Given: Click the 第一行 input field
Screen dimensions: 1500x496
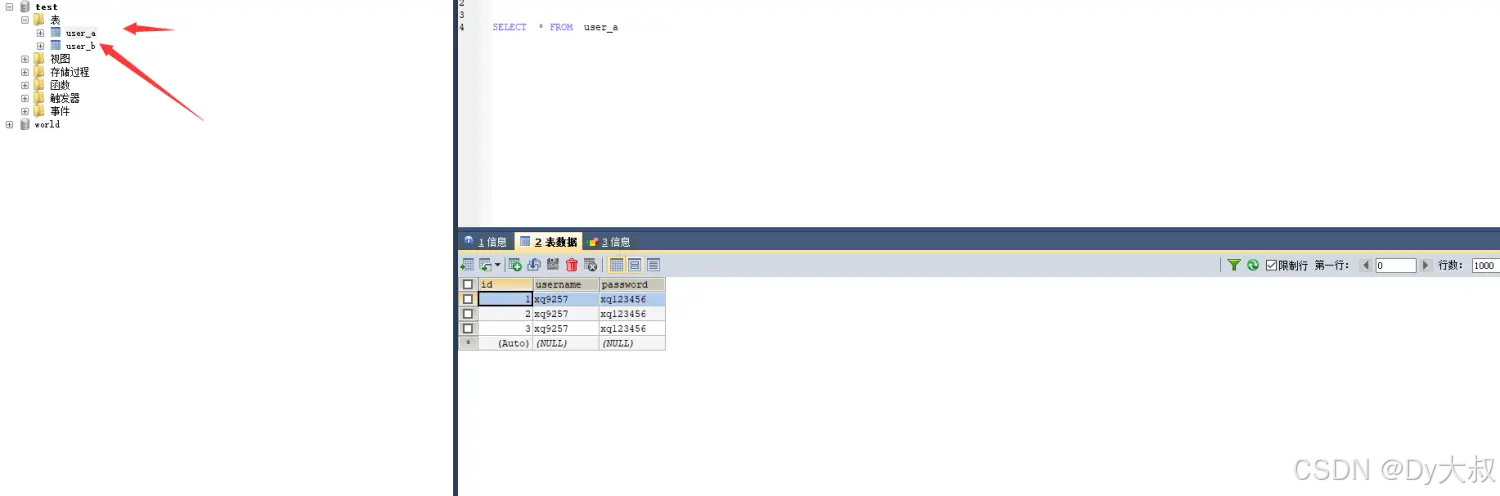Looking at the screenshot, I should (1396, 265).
